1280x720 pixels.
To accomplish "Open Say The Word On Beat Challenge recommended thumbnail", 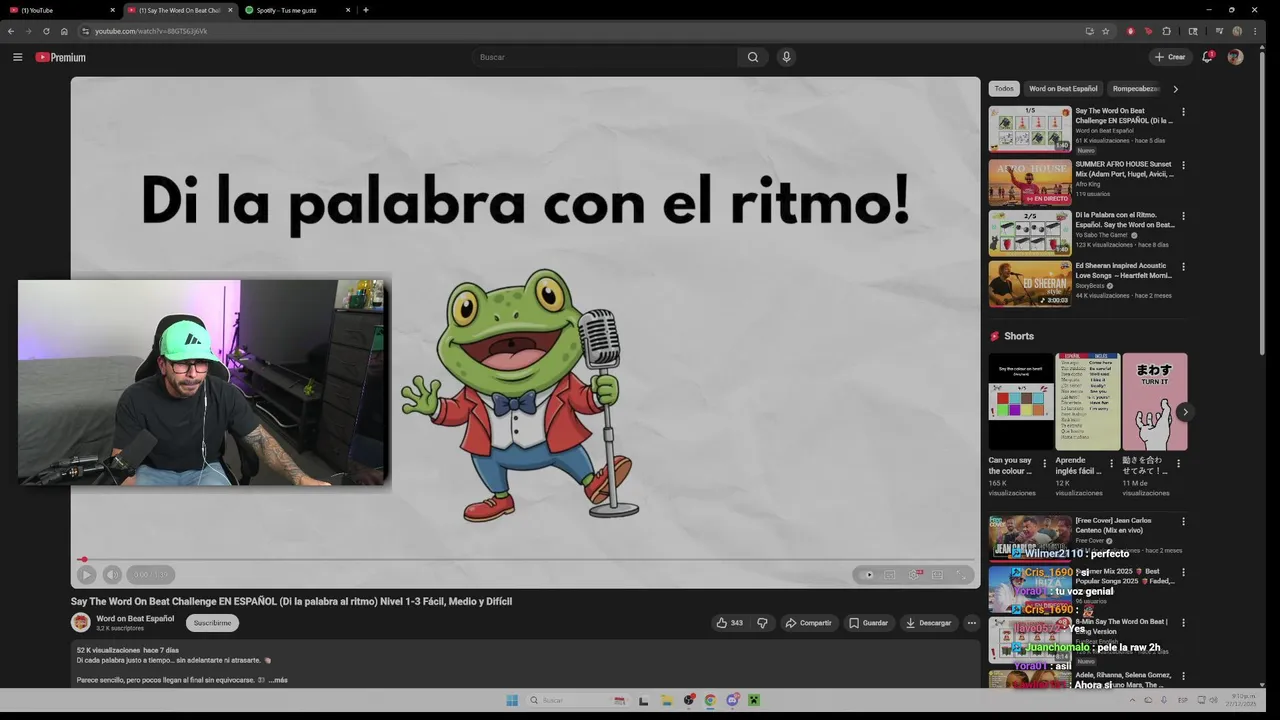I will [1030, 129].
